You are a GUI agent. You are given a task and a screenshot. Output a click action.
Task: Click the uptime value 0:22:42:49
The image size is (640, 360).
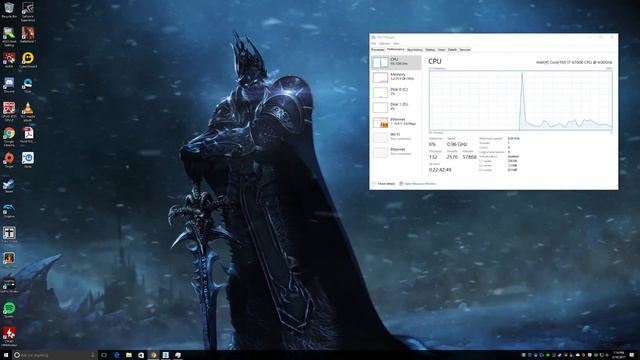coord(440,169)
